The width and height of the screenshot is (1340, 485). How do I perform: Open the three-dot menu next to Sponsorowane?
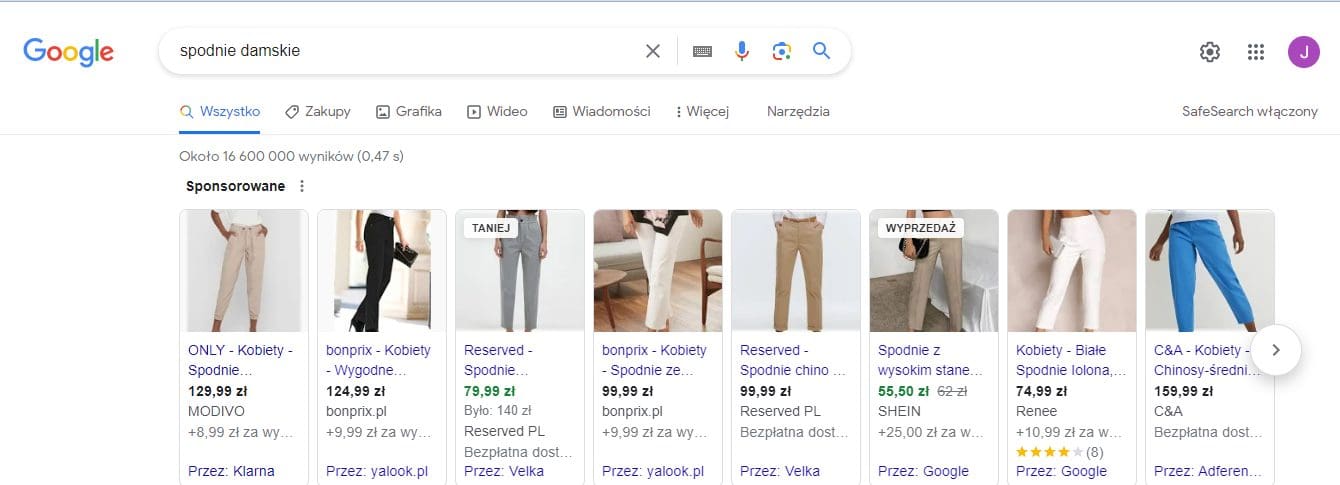[x=302, y=186]
